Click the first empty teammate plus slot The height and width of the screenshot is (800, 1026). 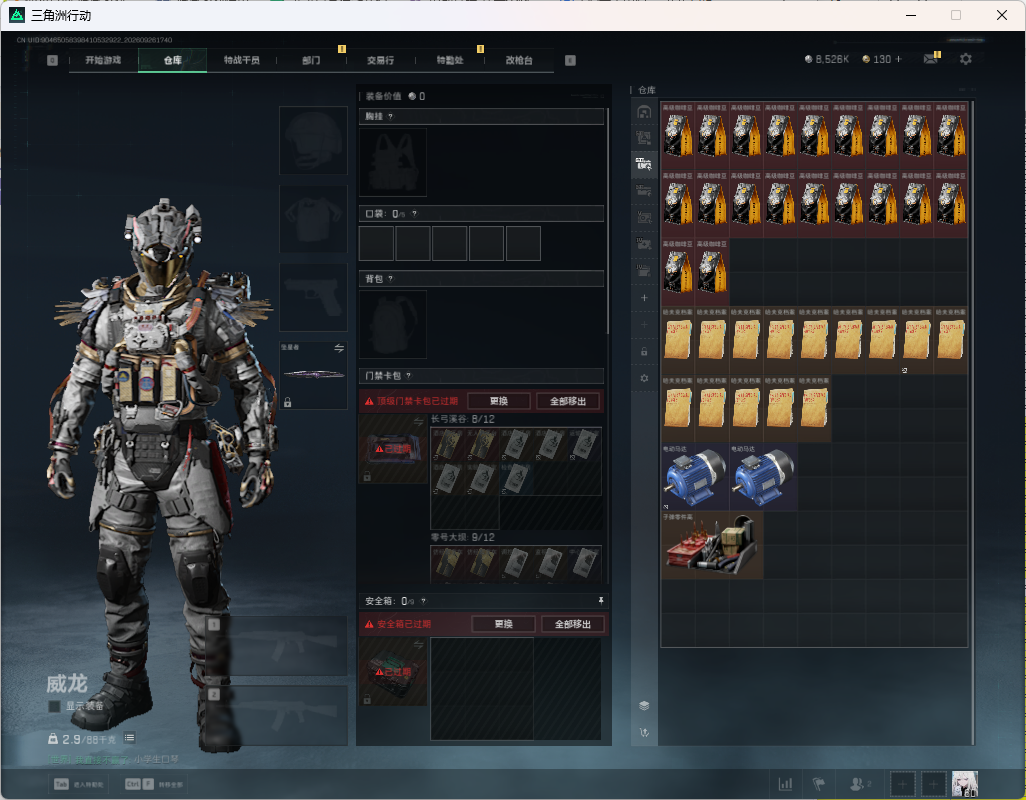pos(902,784)
